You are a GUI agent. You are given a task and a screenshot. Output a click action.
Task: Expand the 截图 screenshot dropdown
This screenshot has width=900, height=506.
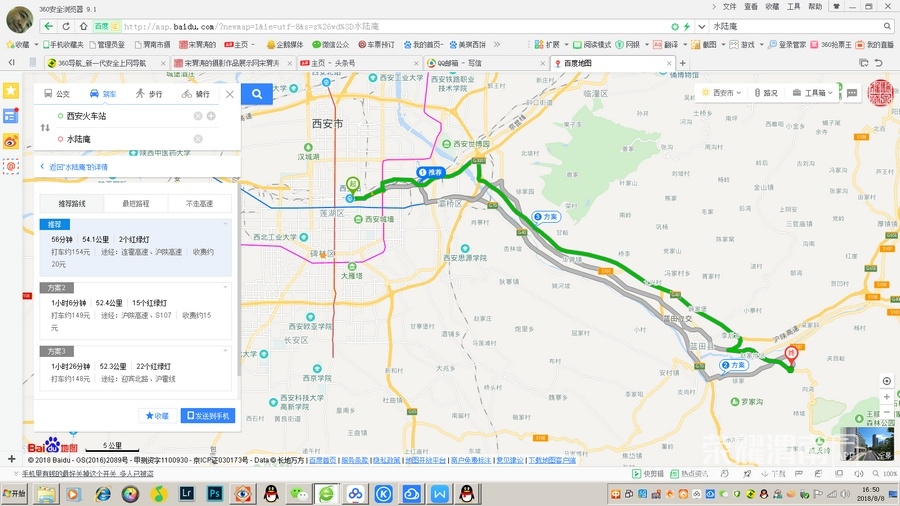[x=723, y=44]
